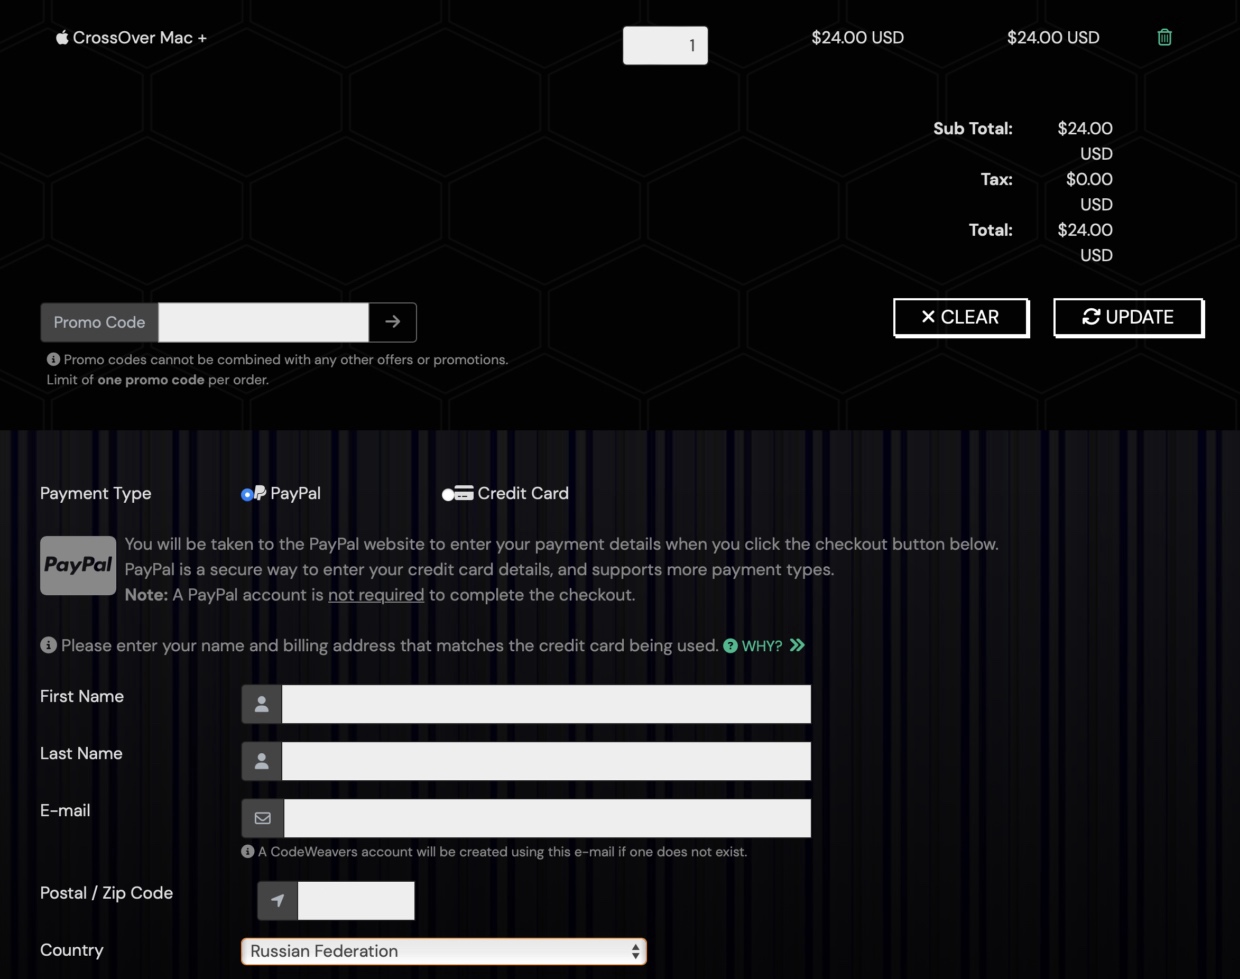1240x979 pixels.
Task: Click the Tax: label
Action: point(996,179)
